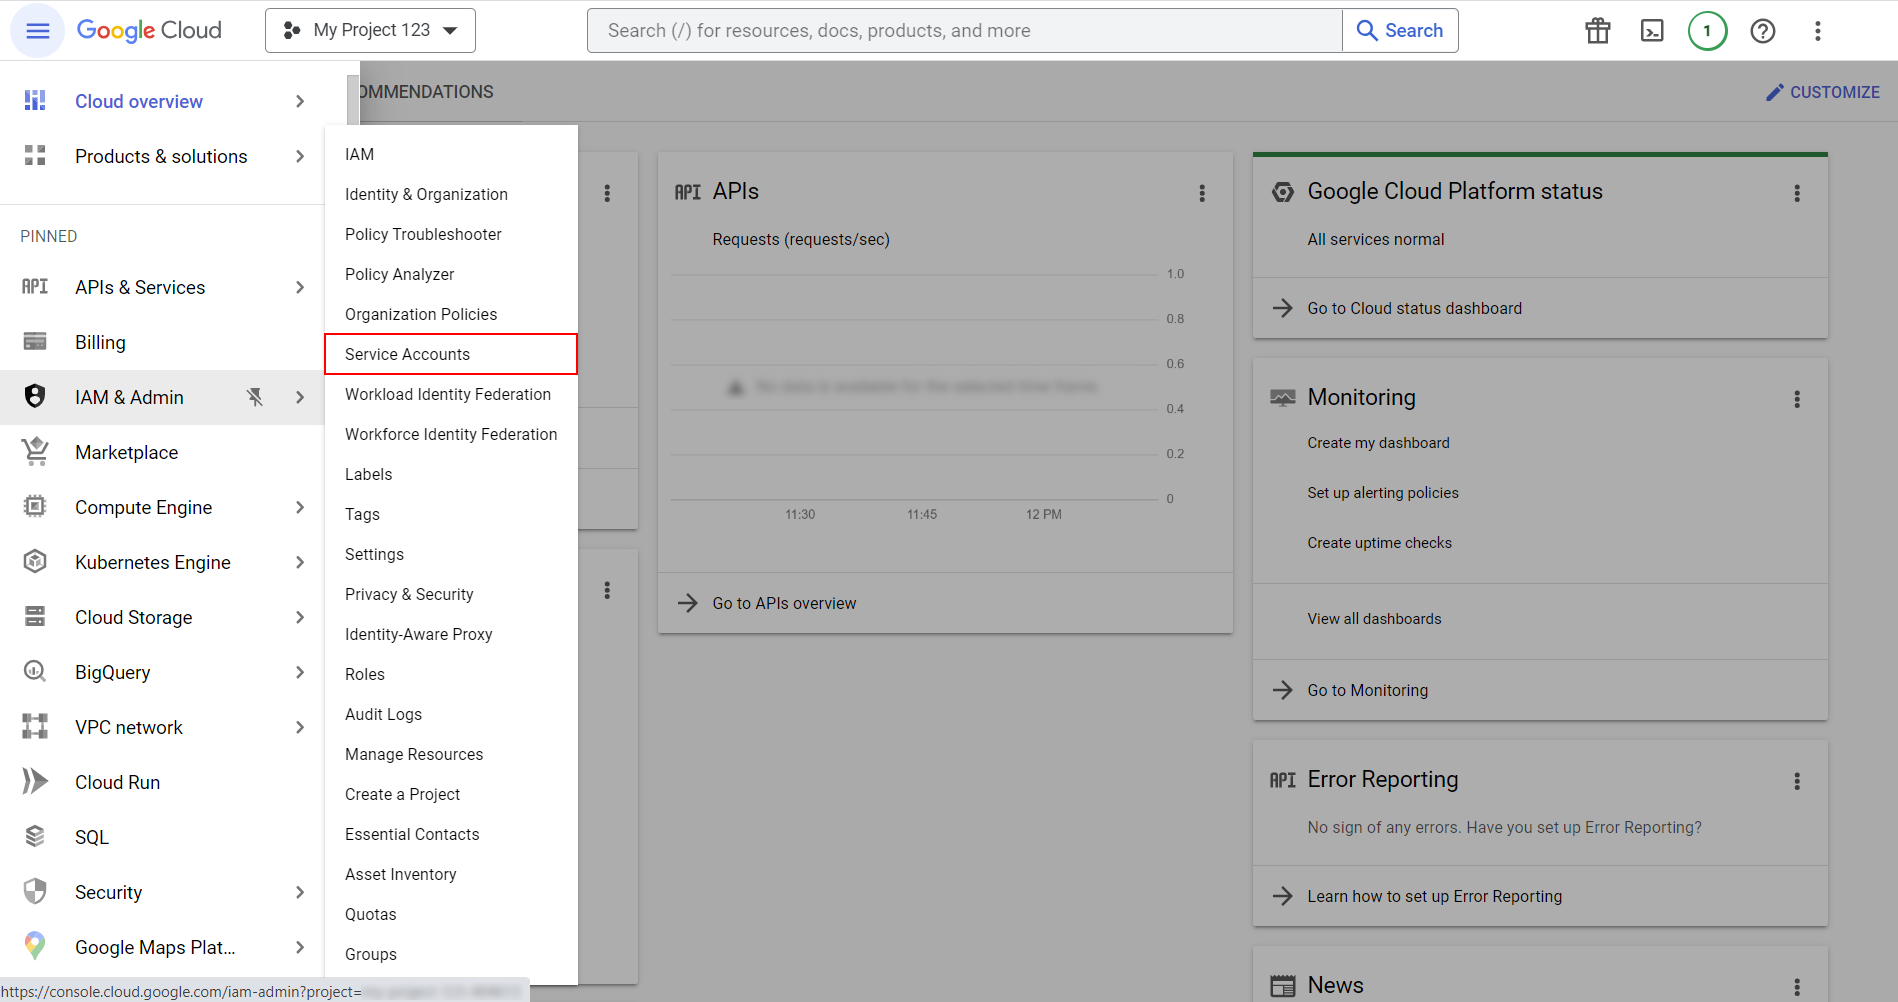Click Go to Monitoring link

coord(1367,690)
